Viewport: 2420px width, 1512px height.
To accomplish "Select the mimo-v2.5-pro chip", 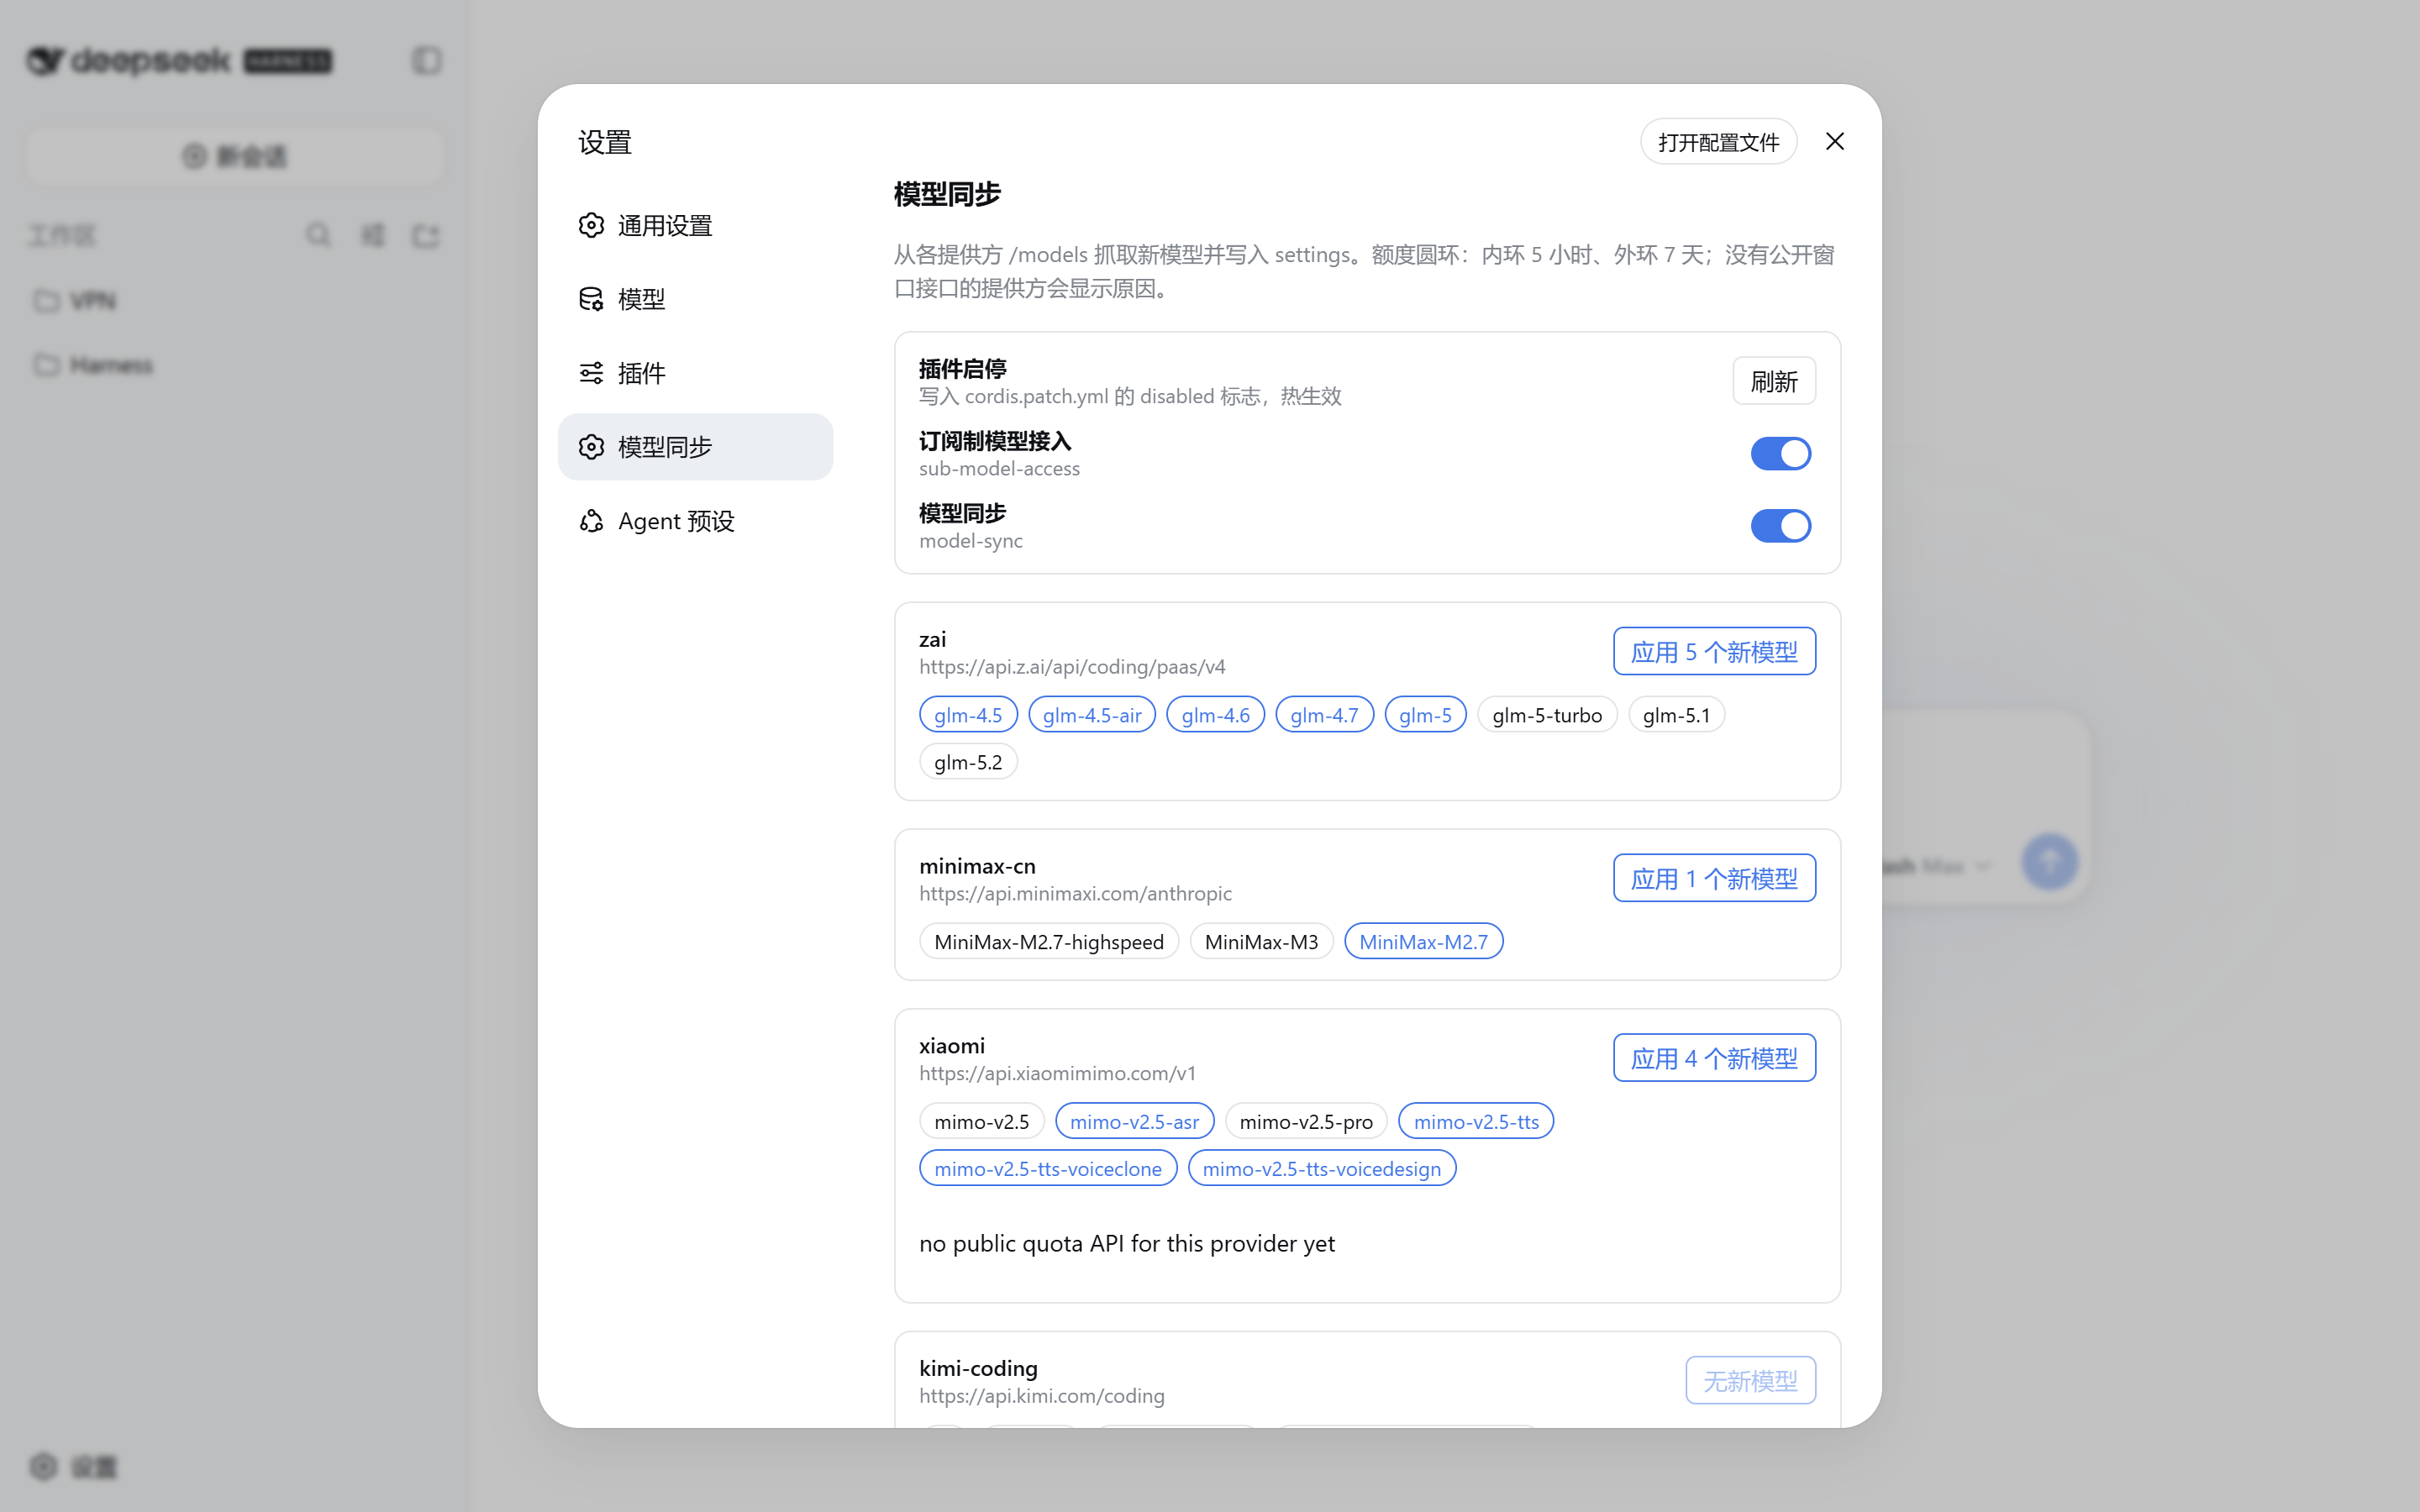I will pyautogui.click(x=1306, y=1121).
